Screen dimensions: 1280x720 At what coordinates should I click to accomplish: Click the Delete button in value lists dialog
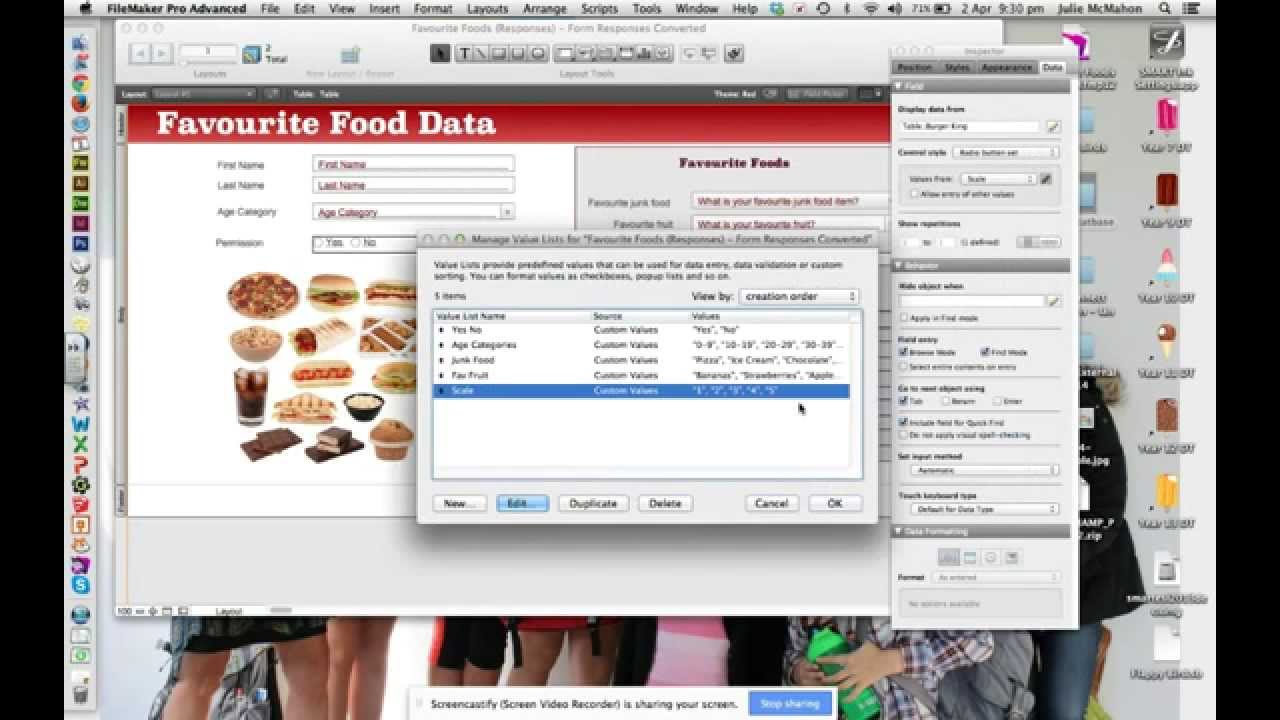tap(665, 503)
